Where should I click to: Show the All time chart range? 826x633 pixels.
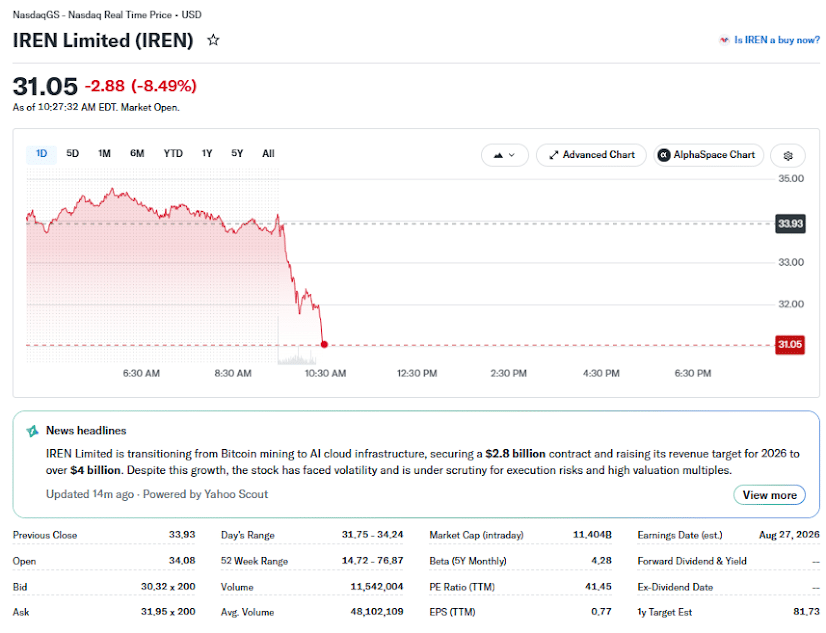click(x=268, y=154)
